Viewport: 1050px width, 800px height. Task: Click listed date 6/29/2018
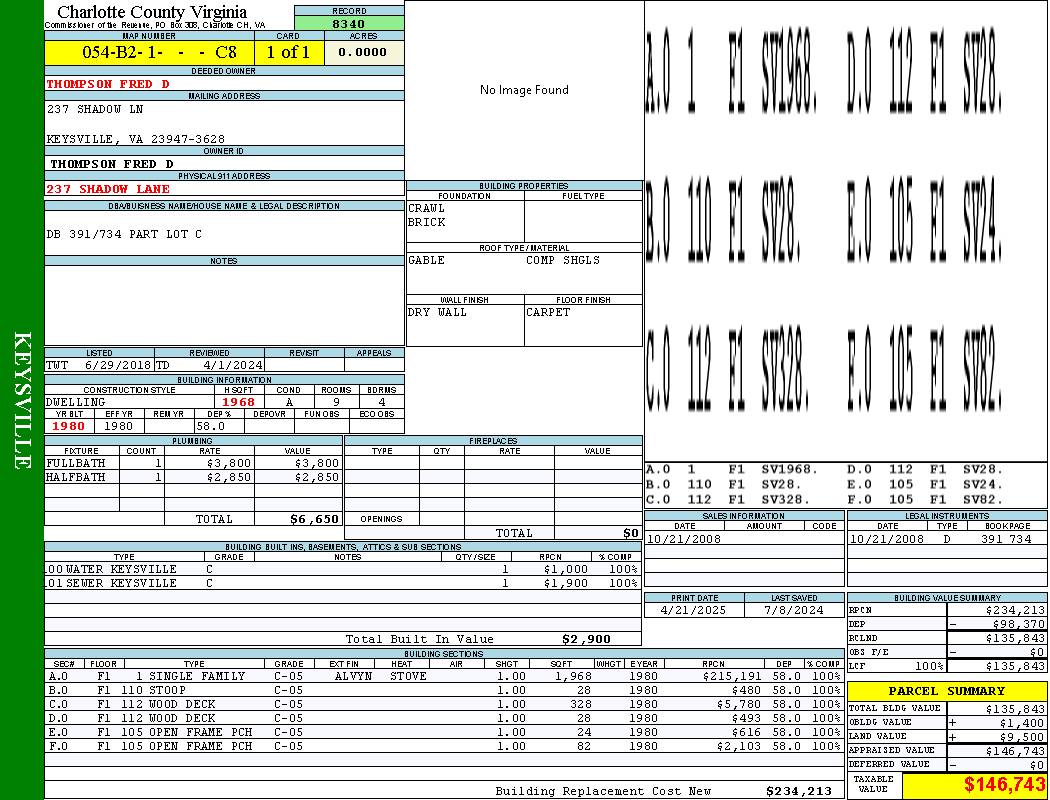118,366
